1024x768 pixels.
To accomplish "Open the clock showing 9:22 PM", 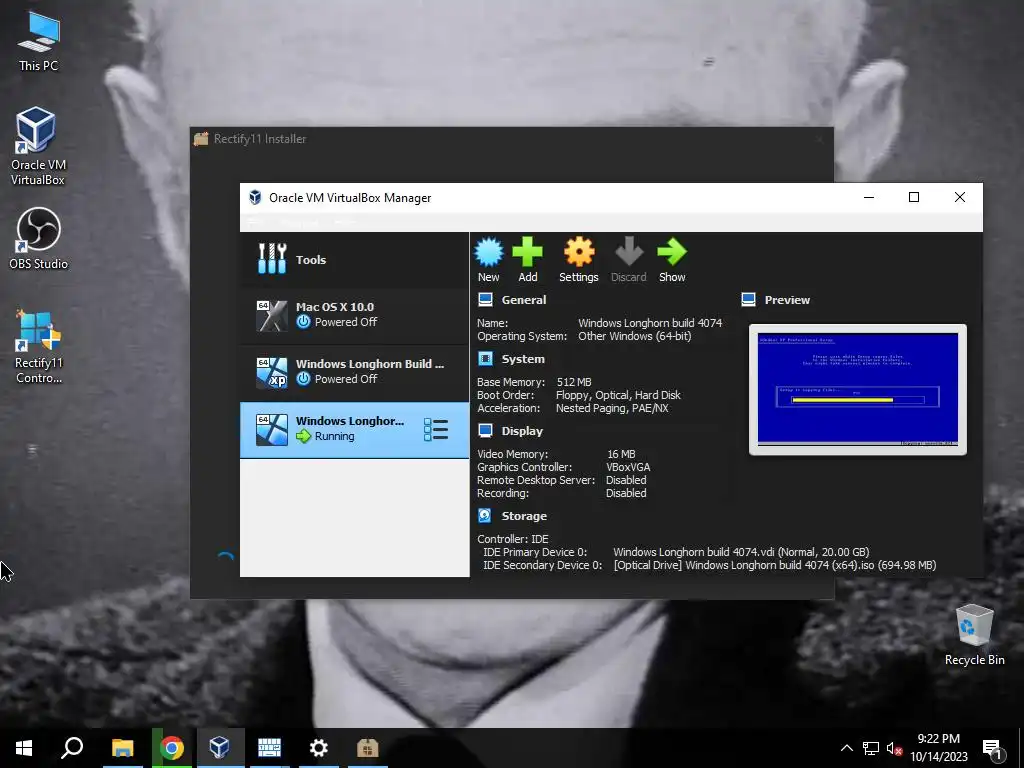I will 938,748.
